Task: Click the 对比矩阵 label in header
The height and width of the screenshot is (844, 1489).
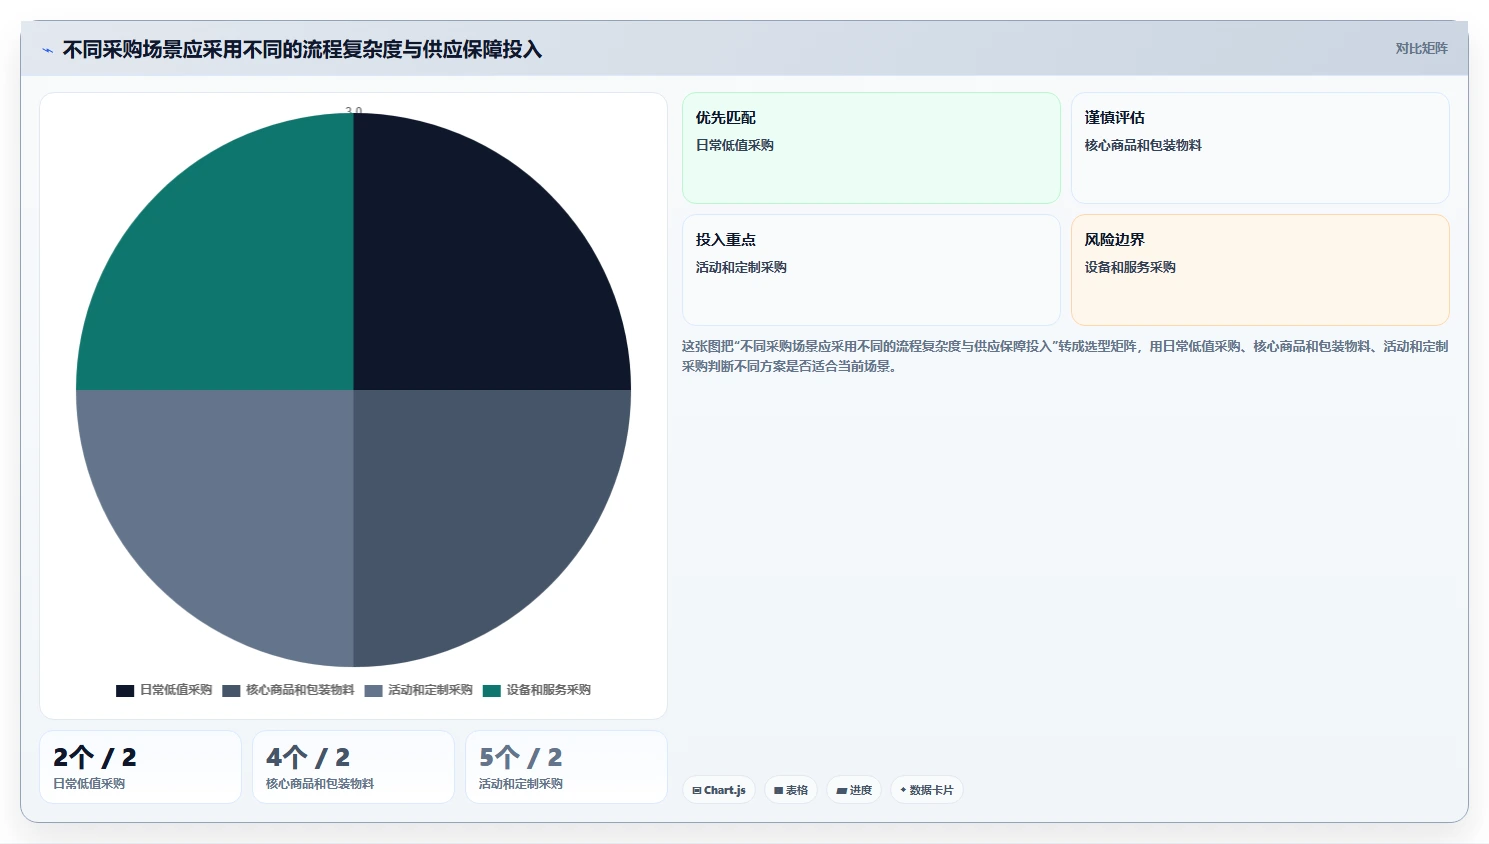Action: click(x=1421, y=48)
